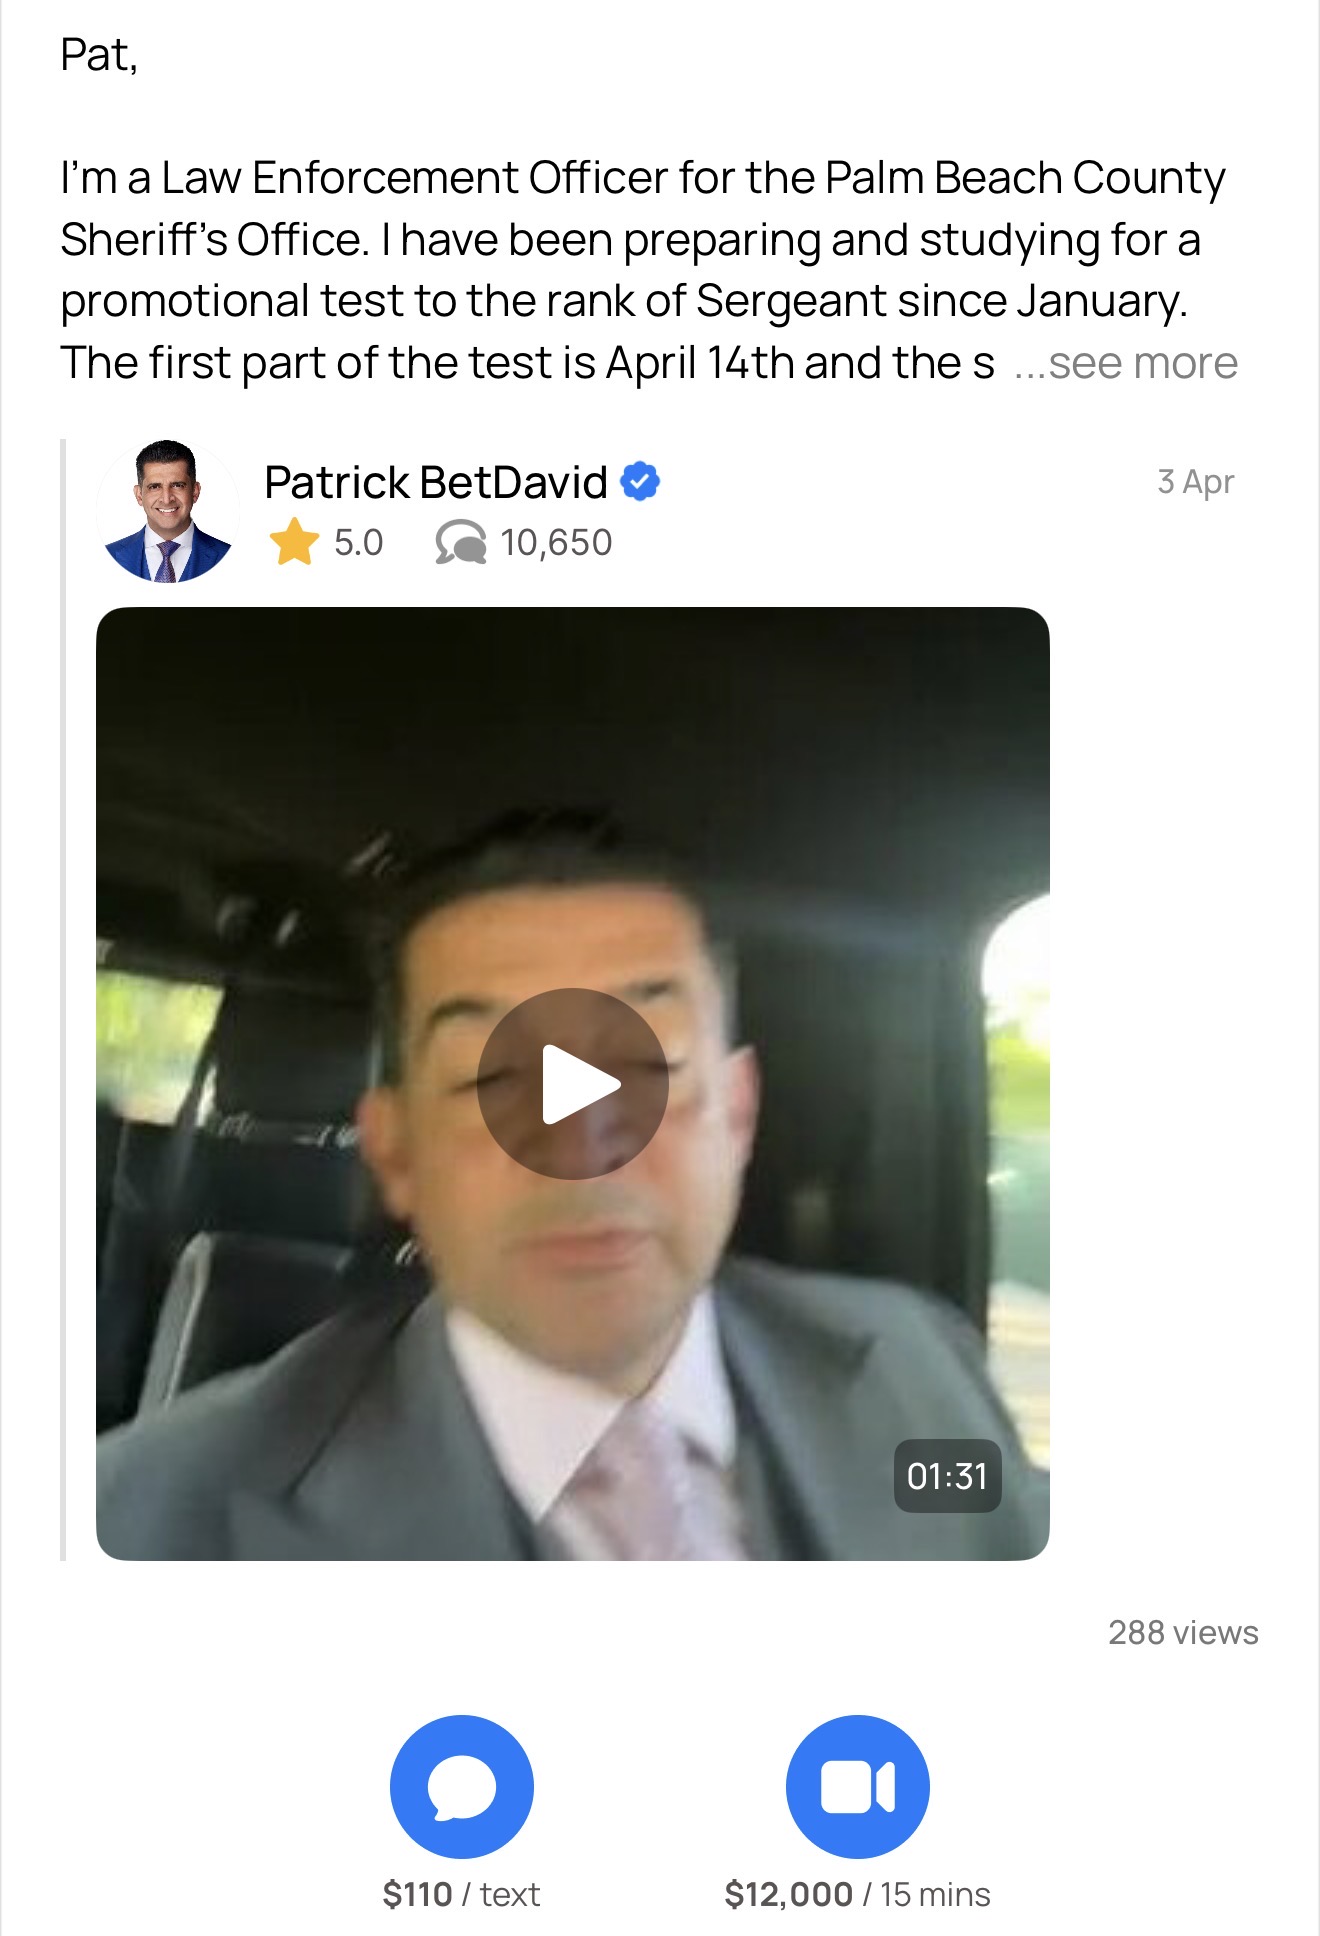Image resolution: width=1320 pixels, height=1936 pixels.
Task: Select the 5.0 rating score
Action: click(x=358, y=543)
